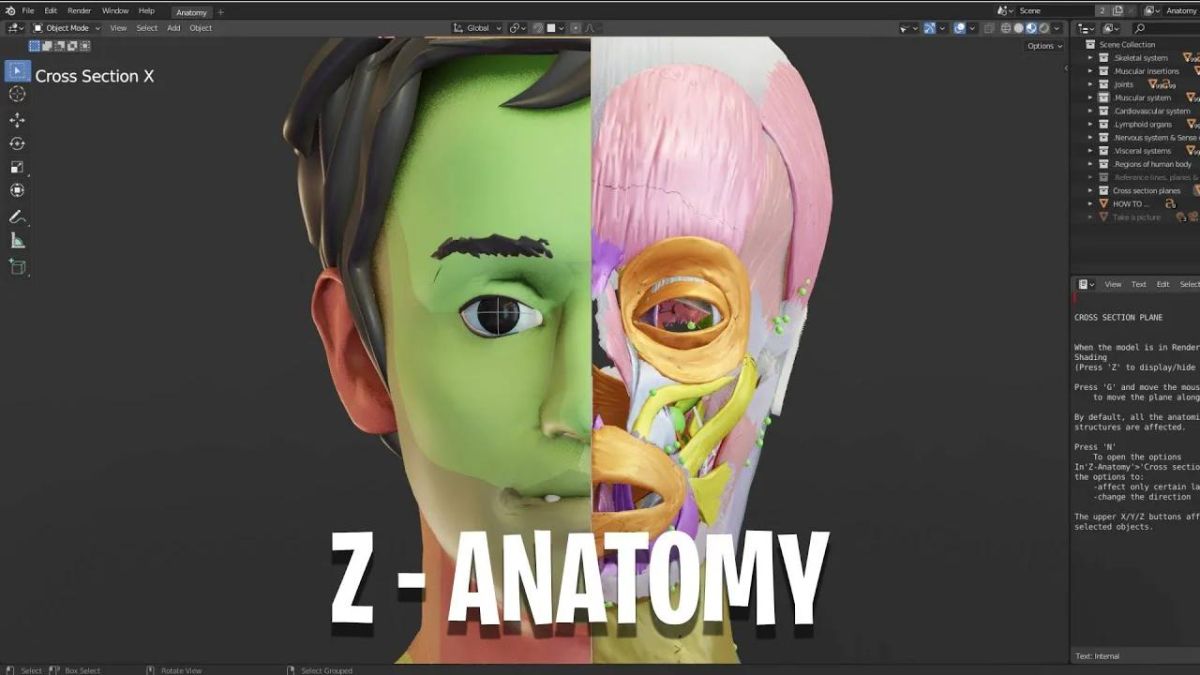Open the scene browse dropdown icon

1005,11
